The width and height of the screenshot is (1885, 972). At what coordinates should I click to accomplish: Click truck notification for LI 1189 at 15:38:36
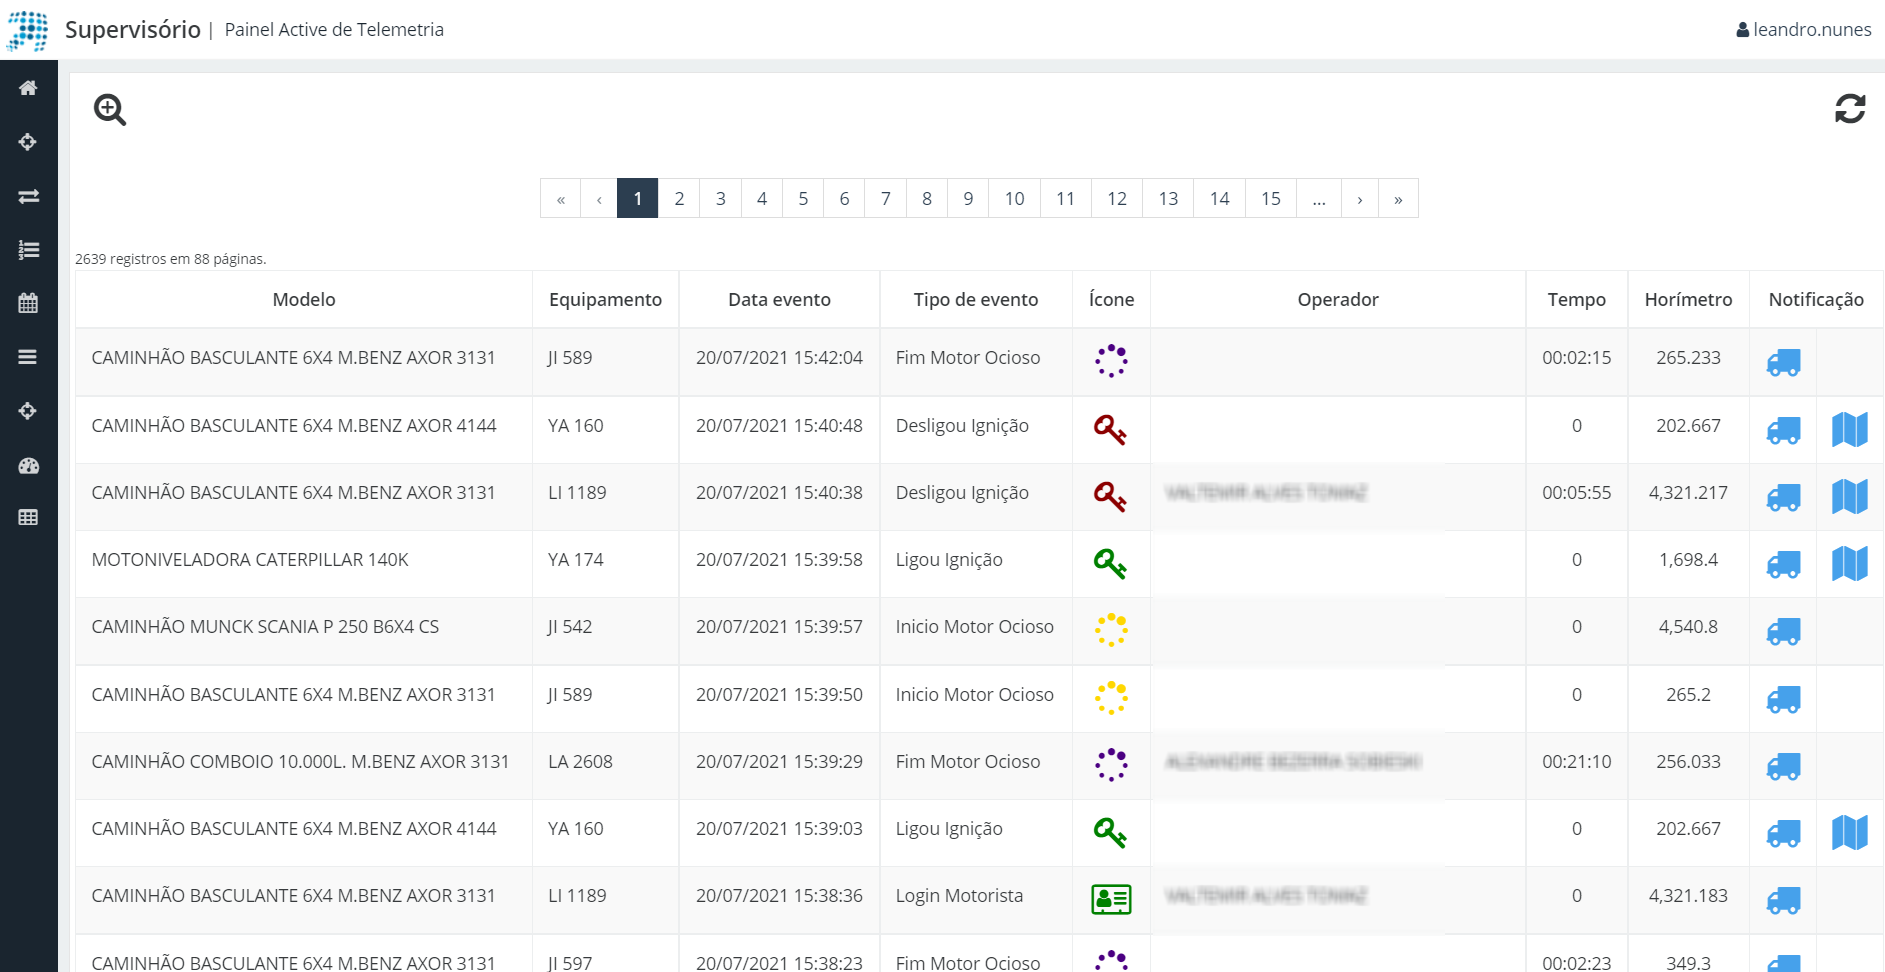1783,901
